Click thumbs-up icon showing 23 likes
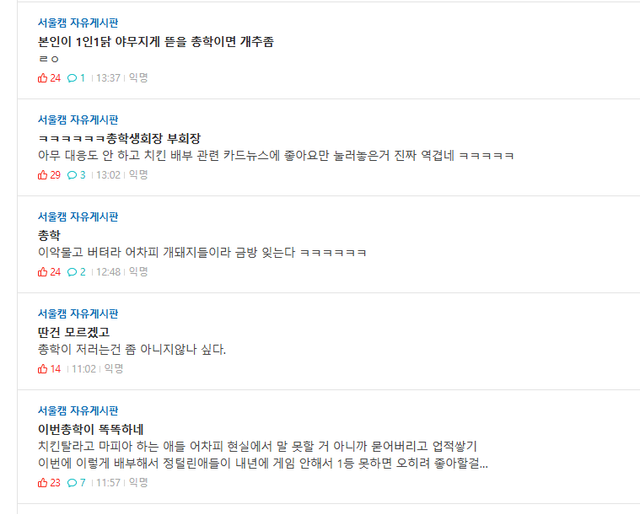The height and width of the screenshot is (514, 640). [x=43, y=483]
